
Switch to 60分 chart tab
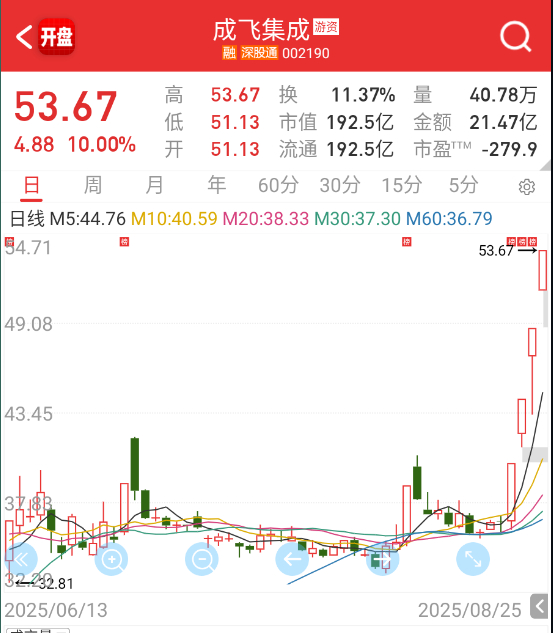pyautogui.click(x=278, y=186)
